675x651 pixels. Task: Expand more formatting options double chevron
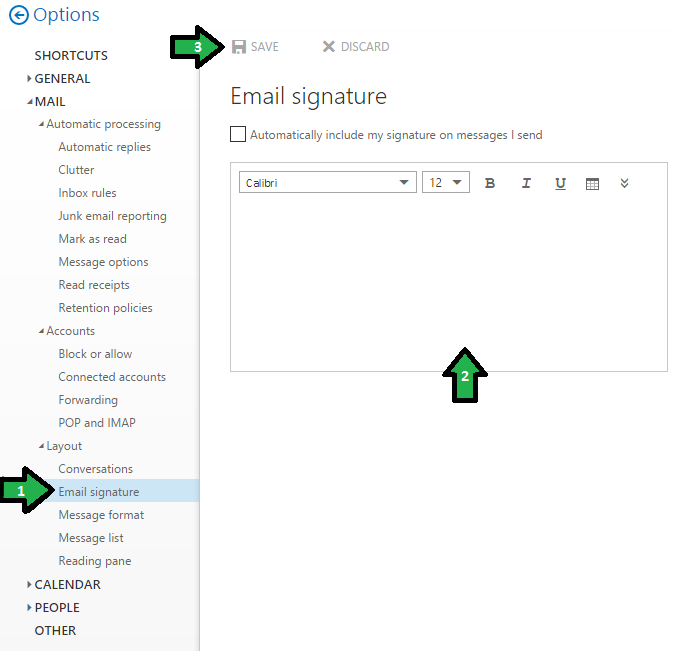pos(625,183)
